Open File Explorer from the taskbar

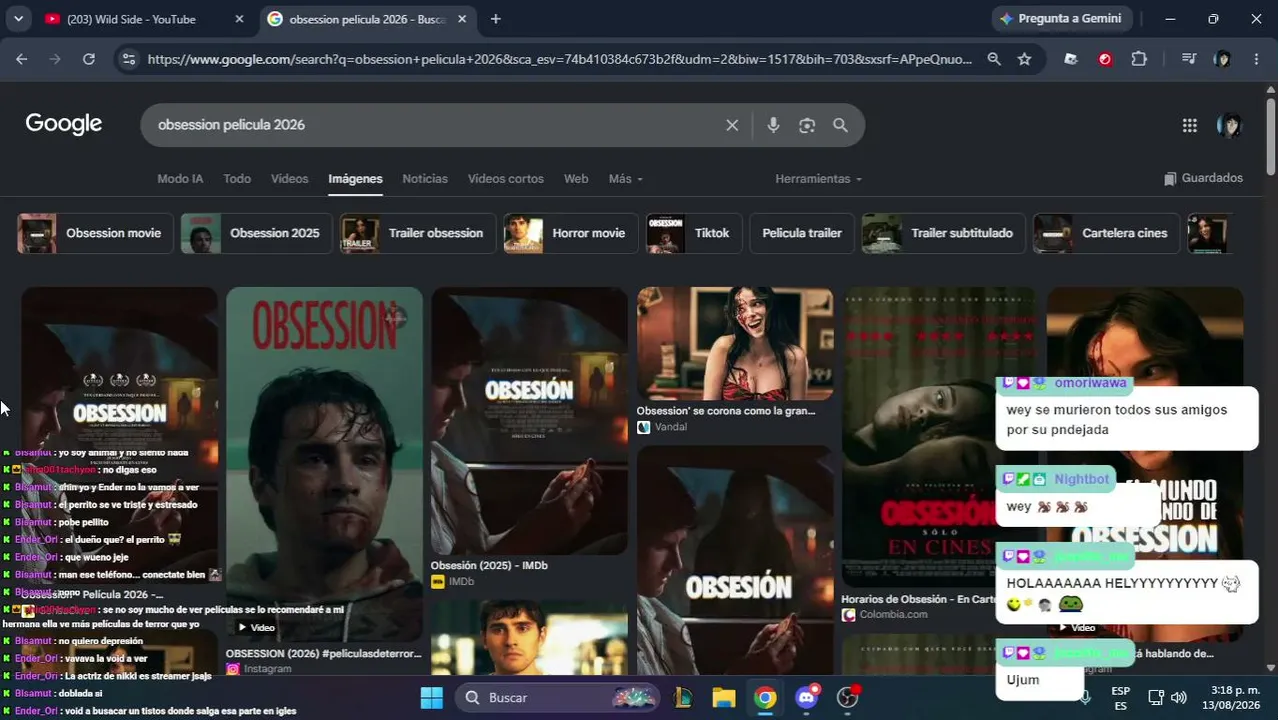click(724, 697)
